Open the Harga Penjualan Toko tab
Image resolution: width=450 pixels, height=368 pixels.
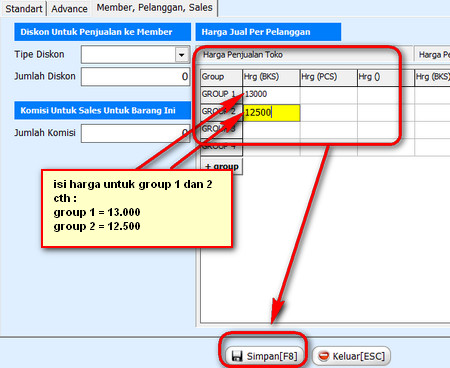coord(243,54)
